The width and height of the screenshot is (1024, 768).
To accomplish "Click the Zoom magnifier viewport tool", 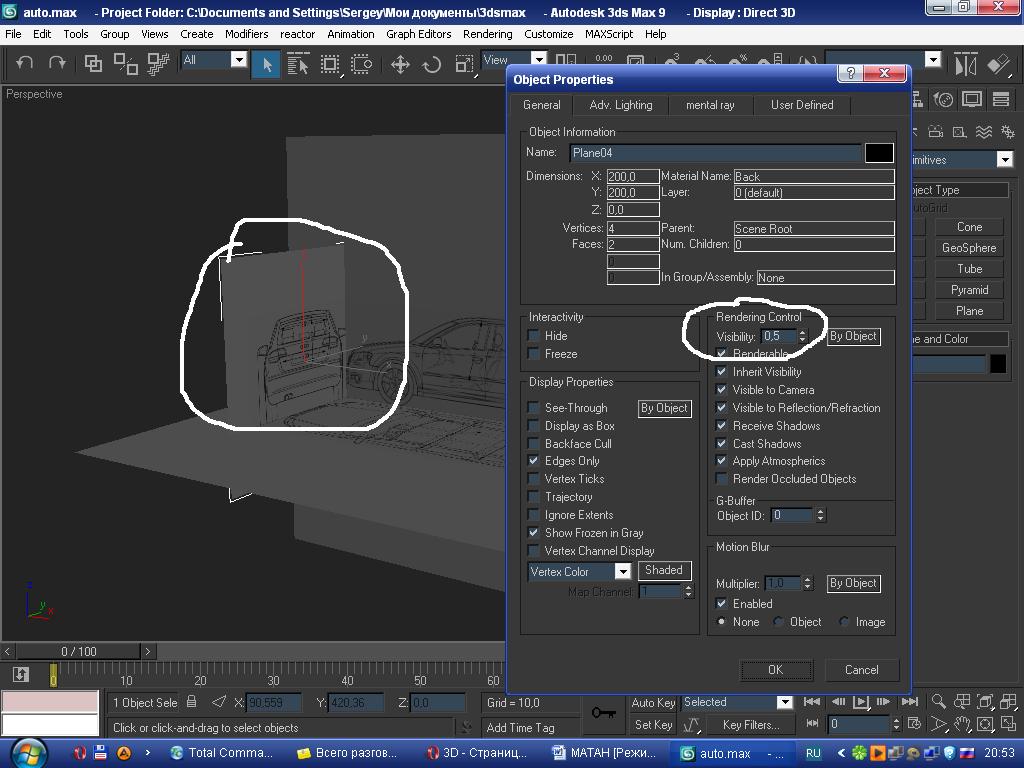I will [x=938, y=702].
